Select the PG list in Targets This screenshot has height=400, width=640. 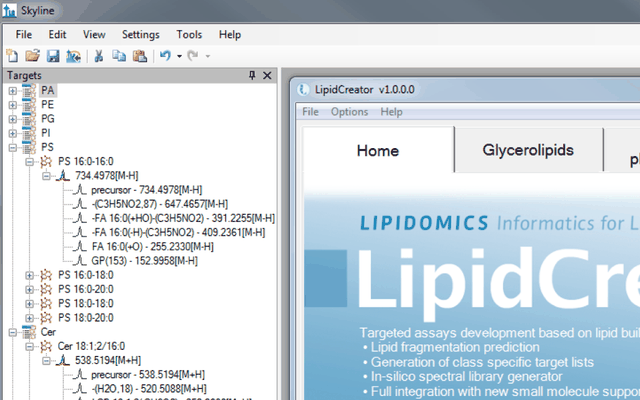coord(48,119)
